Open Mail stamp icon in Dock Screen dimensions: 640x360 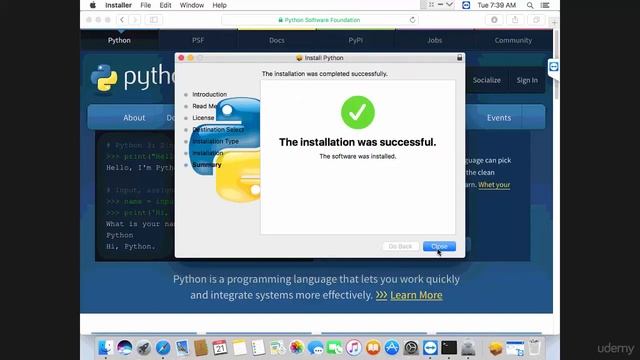pyautogui.click(x=182, y=348)
